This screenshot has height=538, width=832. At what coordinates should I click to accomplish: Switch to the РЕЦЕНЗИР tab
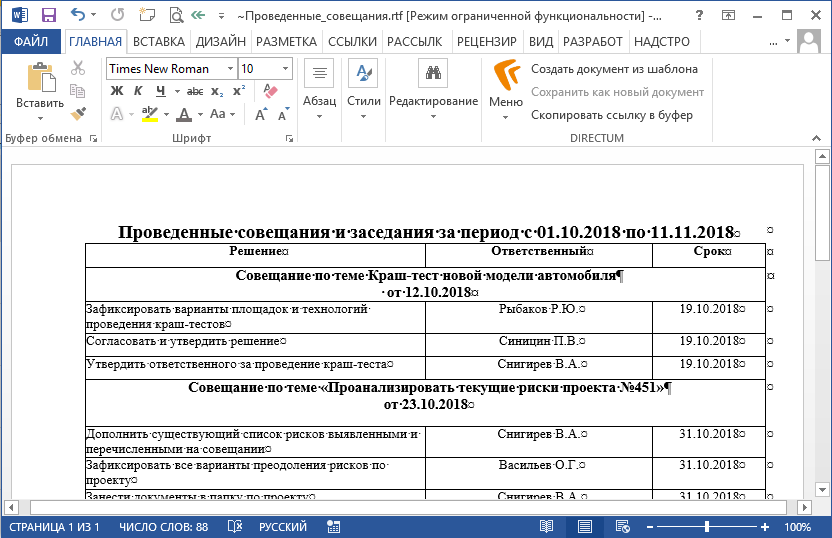click(x=487, y=41)
